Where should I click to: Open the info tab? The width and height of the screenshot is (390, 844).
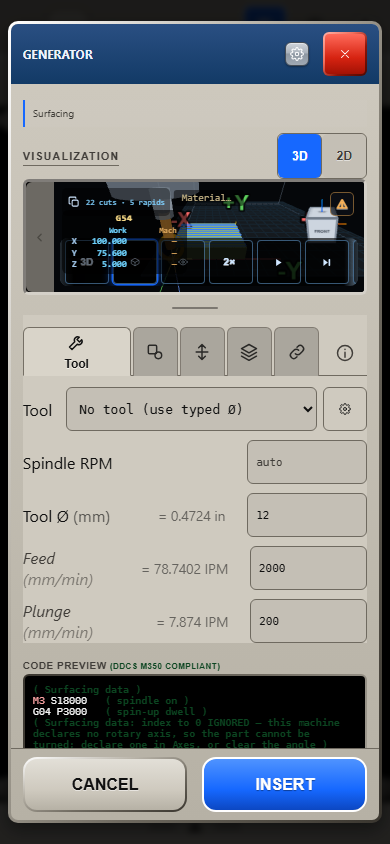pyautogui.click(x=344, y=353)
